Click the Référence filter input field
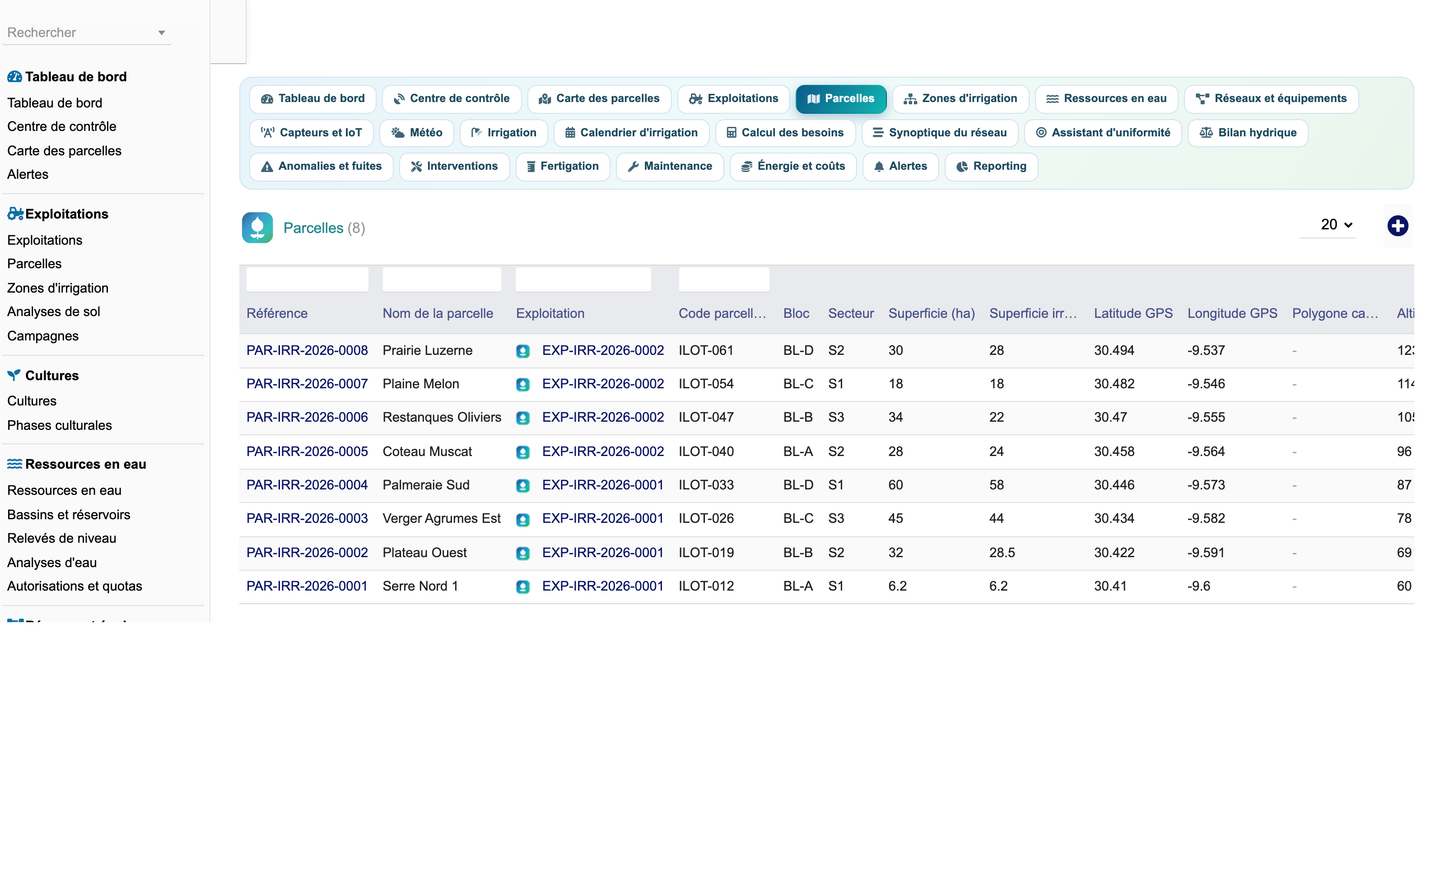This screenshot has height=894, width=1445. coord(307,280)
